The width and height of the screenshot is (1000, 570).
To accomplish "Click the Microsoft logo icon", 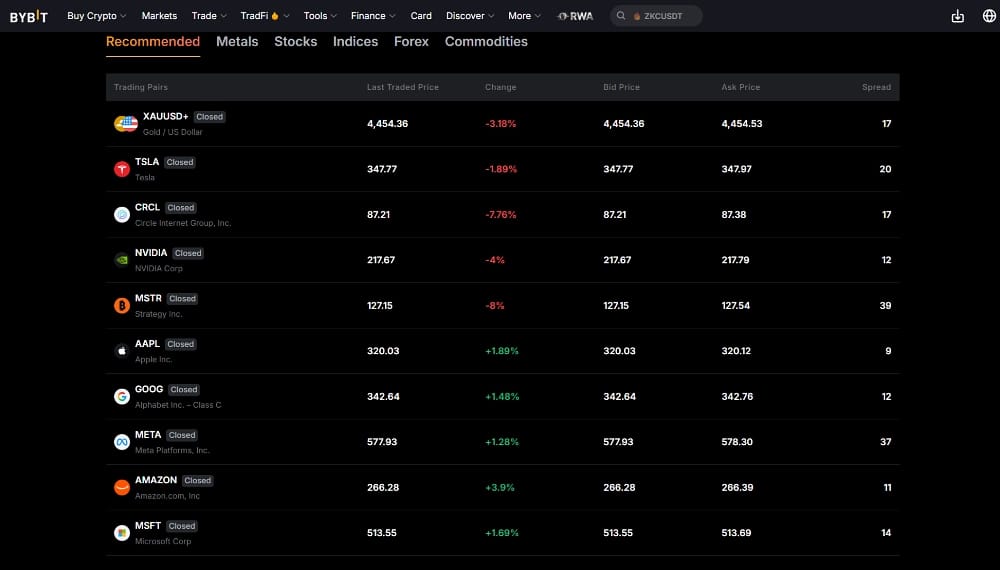I will 122,533.
